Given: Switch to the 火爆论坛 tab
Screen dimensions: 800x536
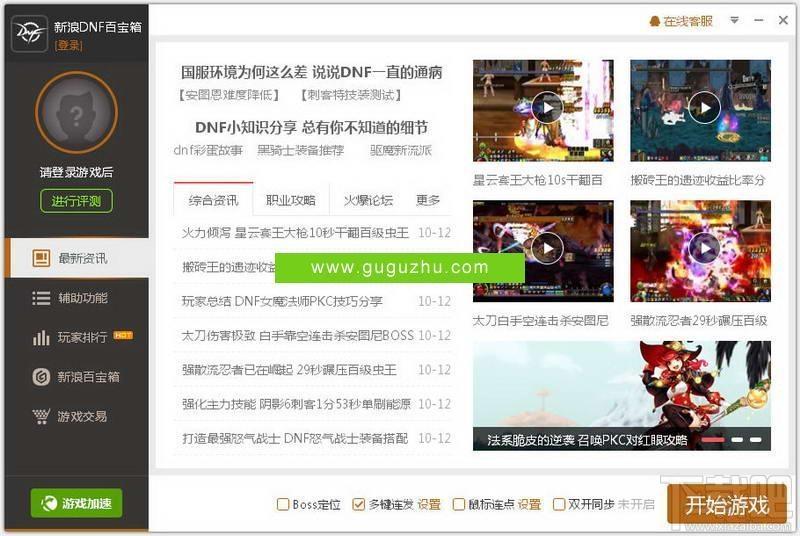Looking at the screenshot, I should tap(368, 200).
